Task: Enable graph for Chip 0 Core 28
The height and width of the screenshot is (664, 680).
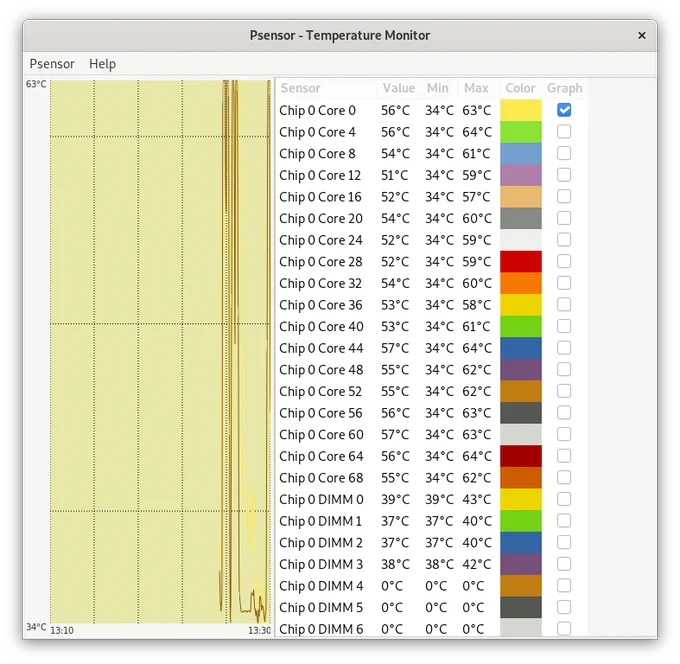Action: [564, 262]
